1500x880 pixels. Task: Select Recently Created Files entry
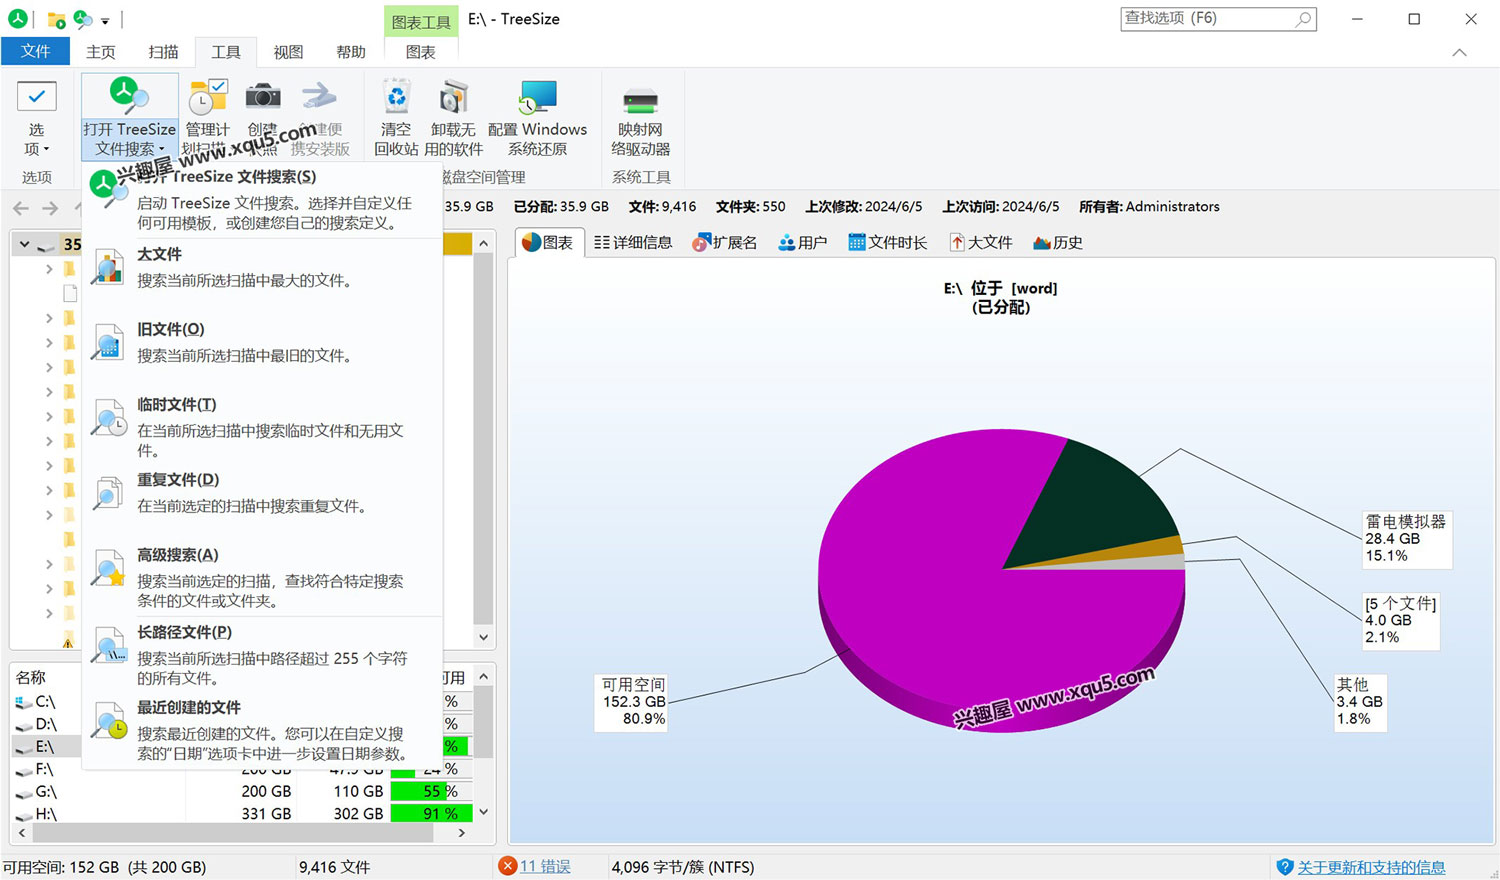262,730
